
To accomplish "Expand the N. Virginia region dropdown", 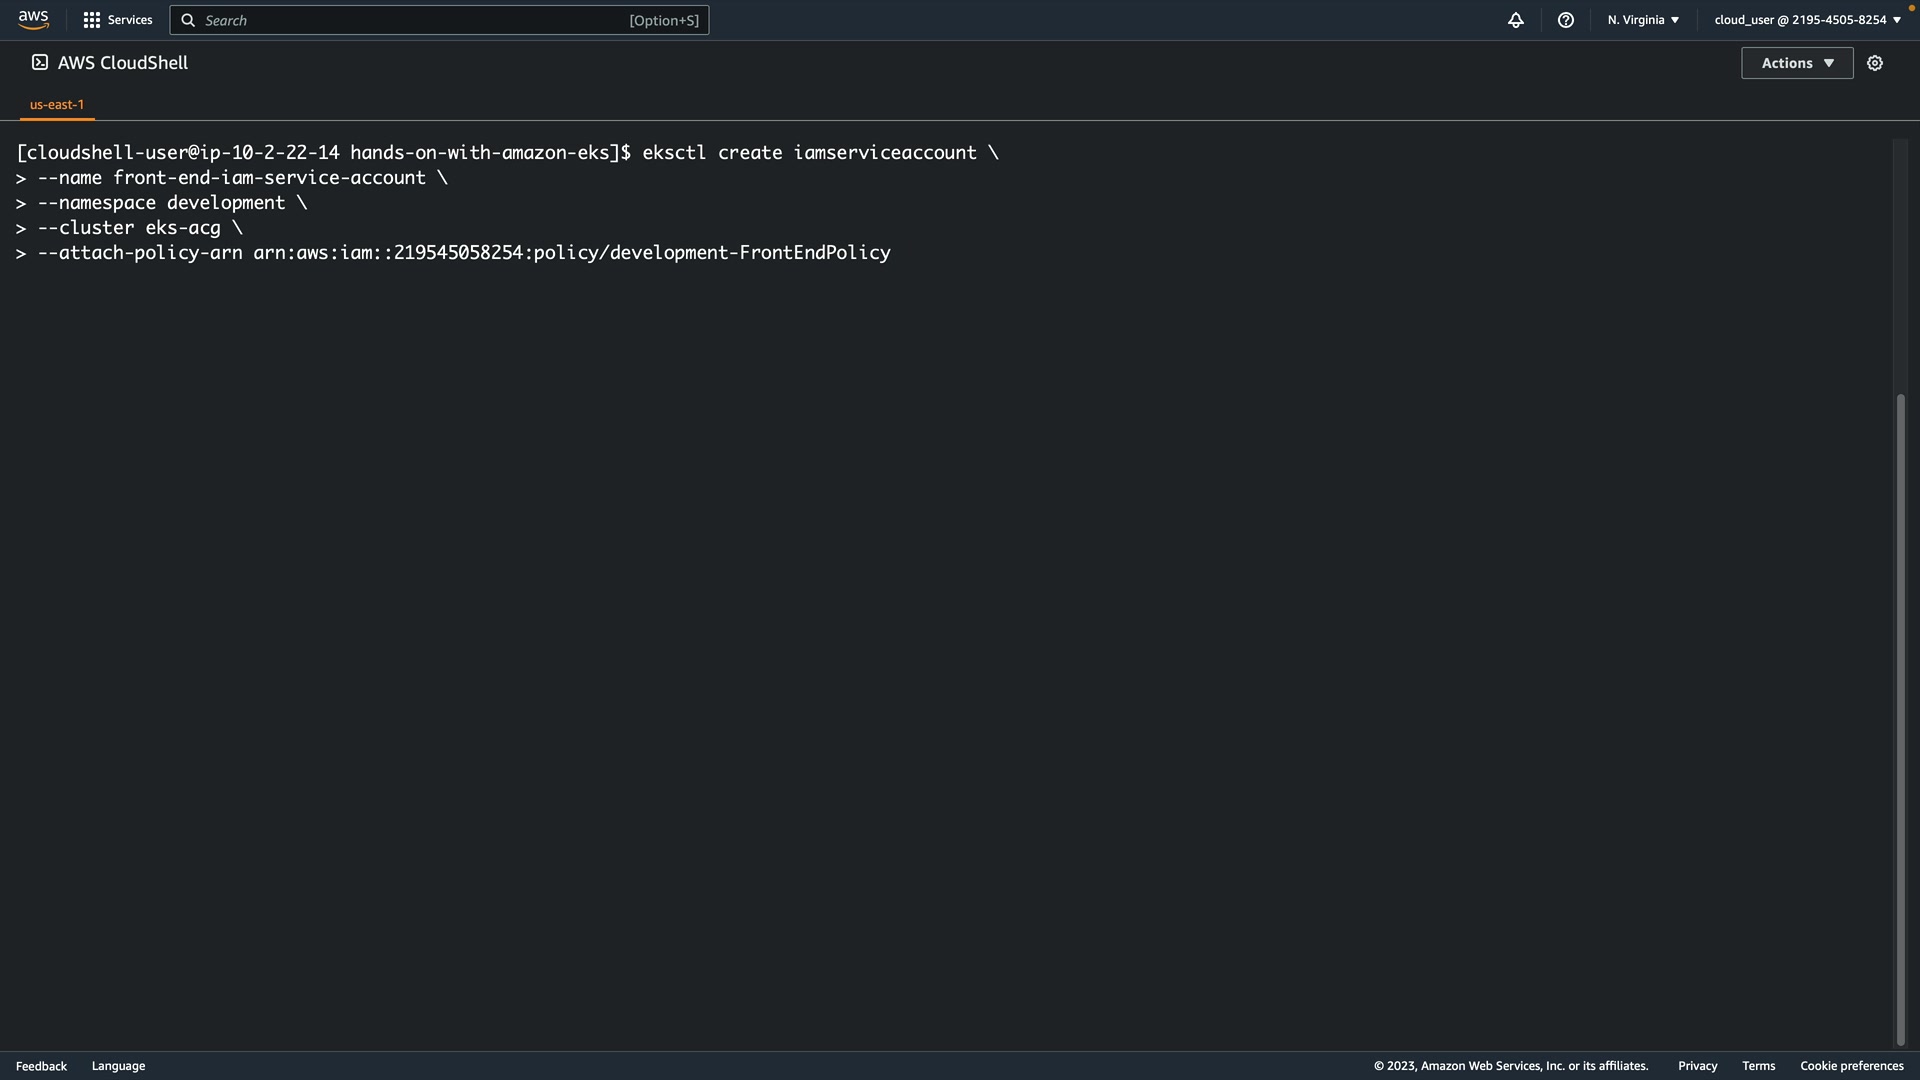I will [x=1643, y=20].
